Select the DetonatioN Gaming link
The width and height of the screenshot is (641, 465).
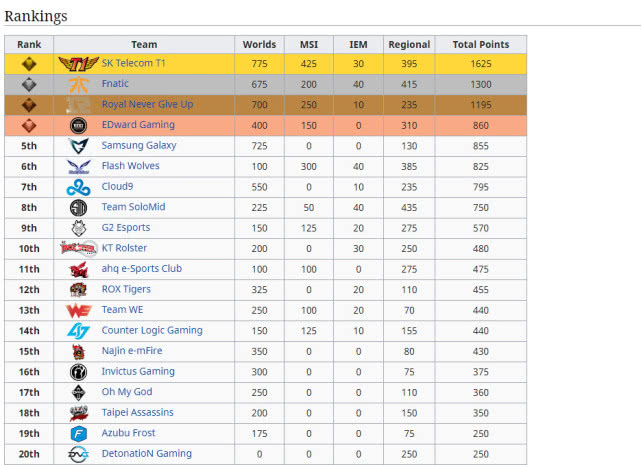pos(147,454)
